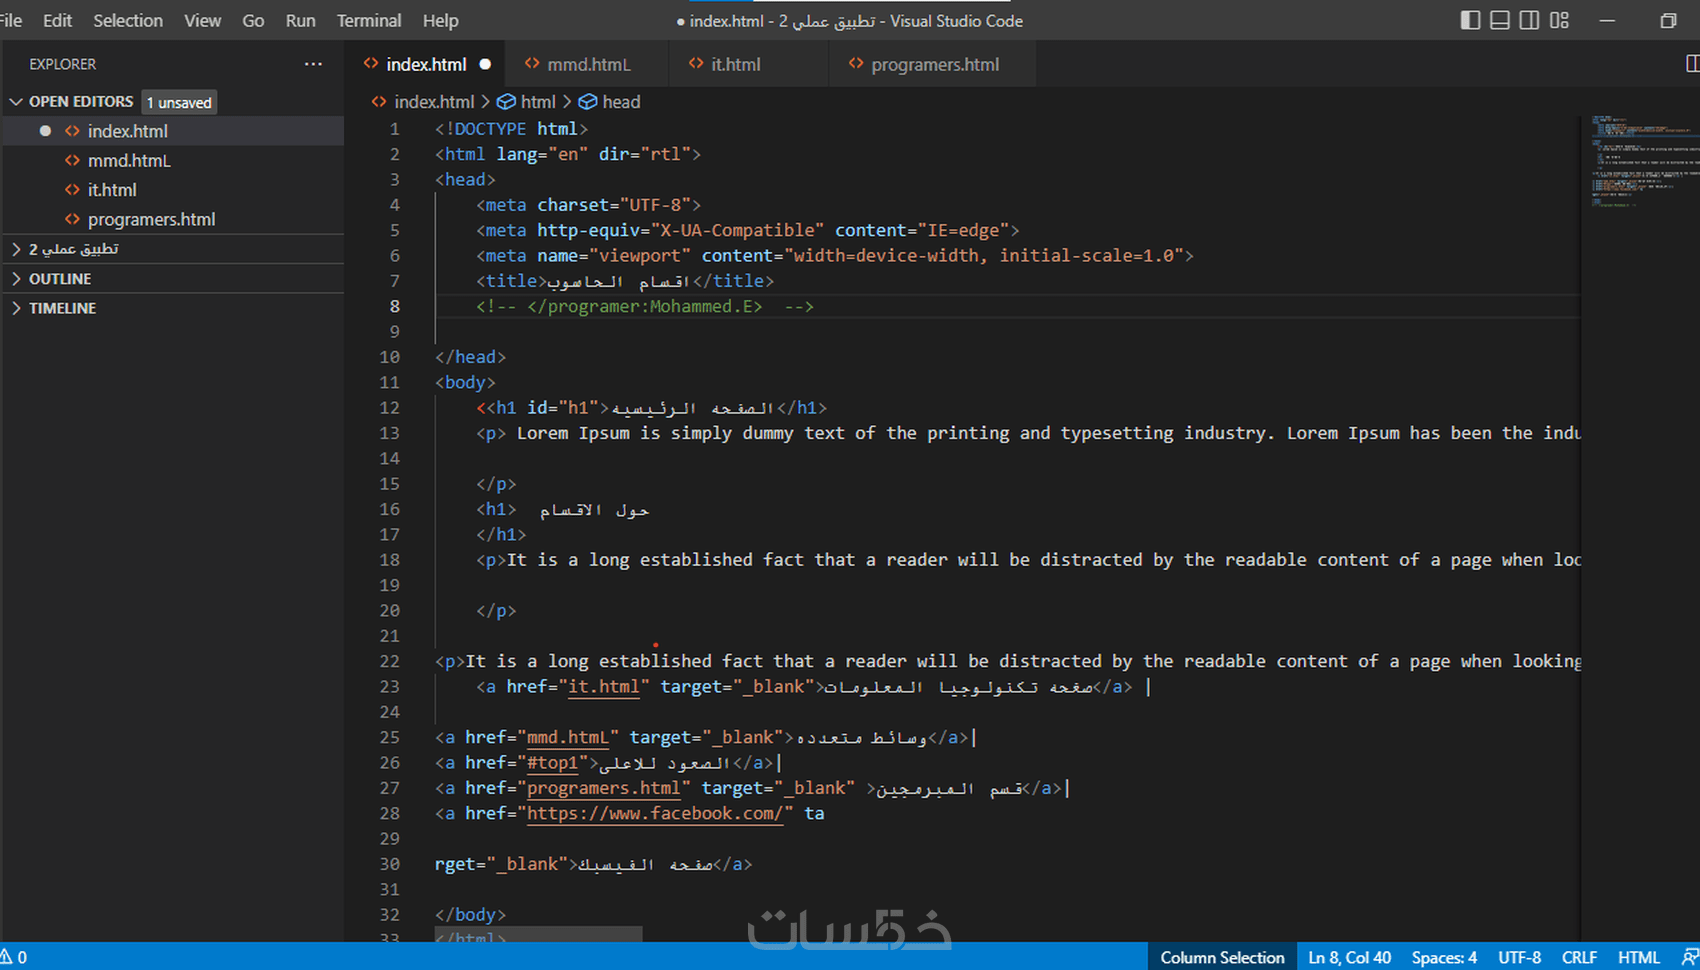Image resolution: width=1700 pixels, height=970 pixels.
Task: Toggle Secondary Side Bar layout icon
Action: pyautogui.click(x=1529, y=20)
